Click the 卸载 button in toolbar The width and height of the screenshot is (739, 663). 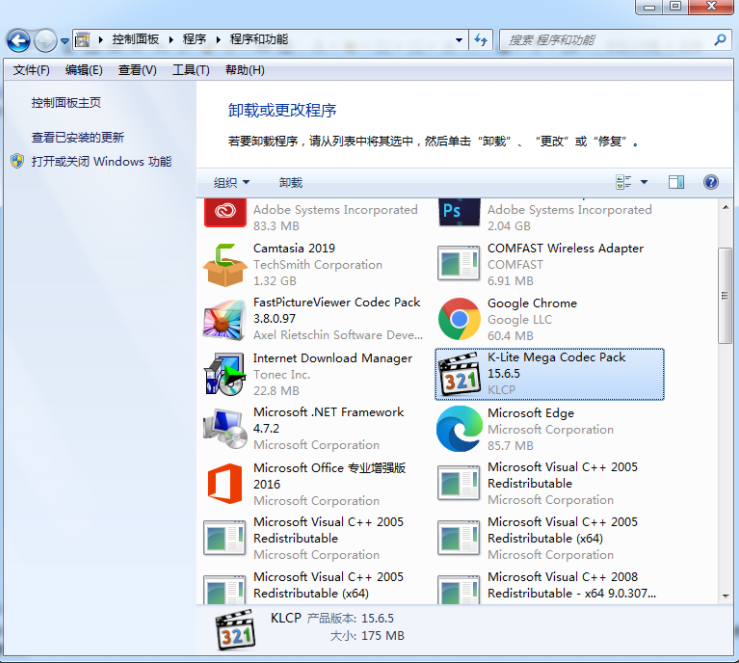coord(290,183)
